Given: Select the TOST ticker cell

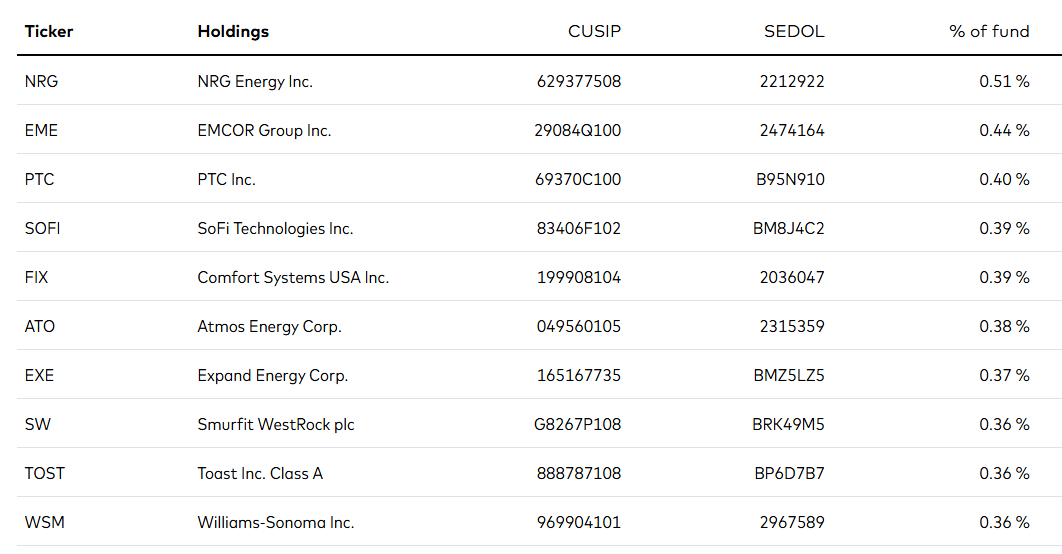Looking at the screenshot, I should click(x=44, y=473).
